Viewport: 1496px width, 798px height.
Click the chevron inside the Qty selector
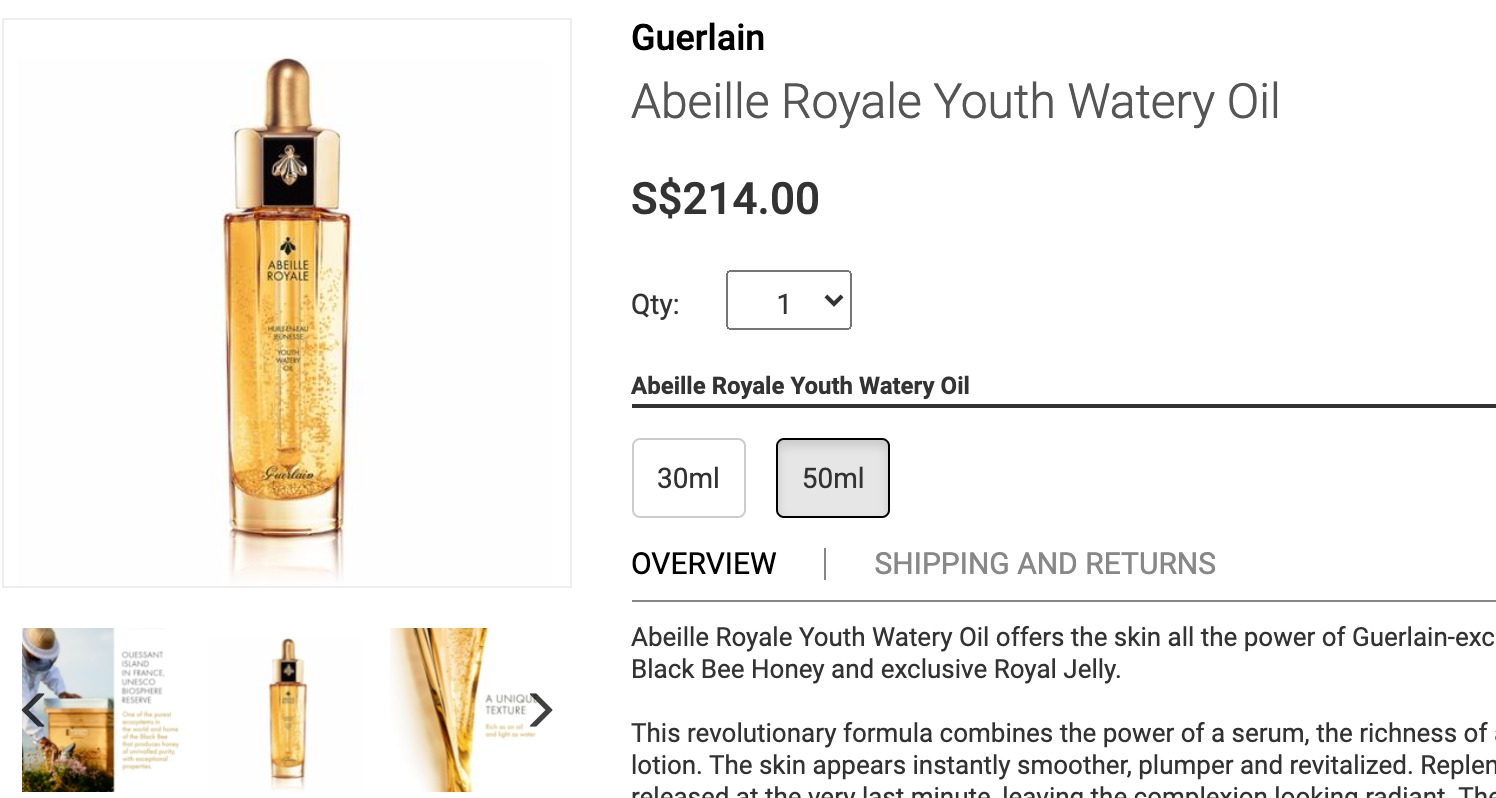(x=832, y=300)
